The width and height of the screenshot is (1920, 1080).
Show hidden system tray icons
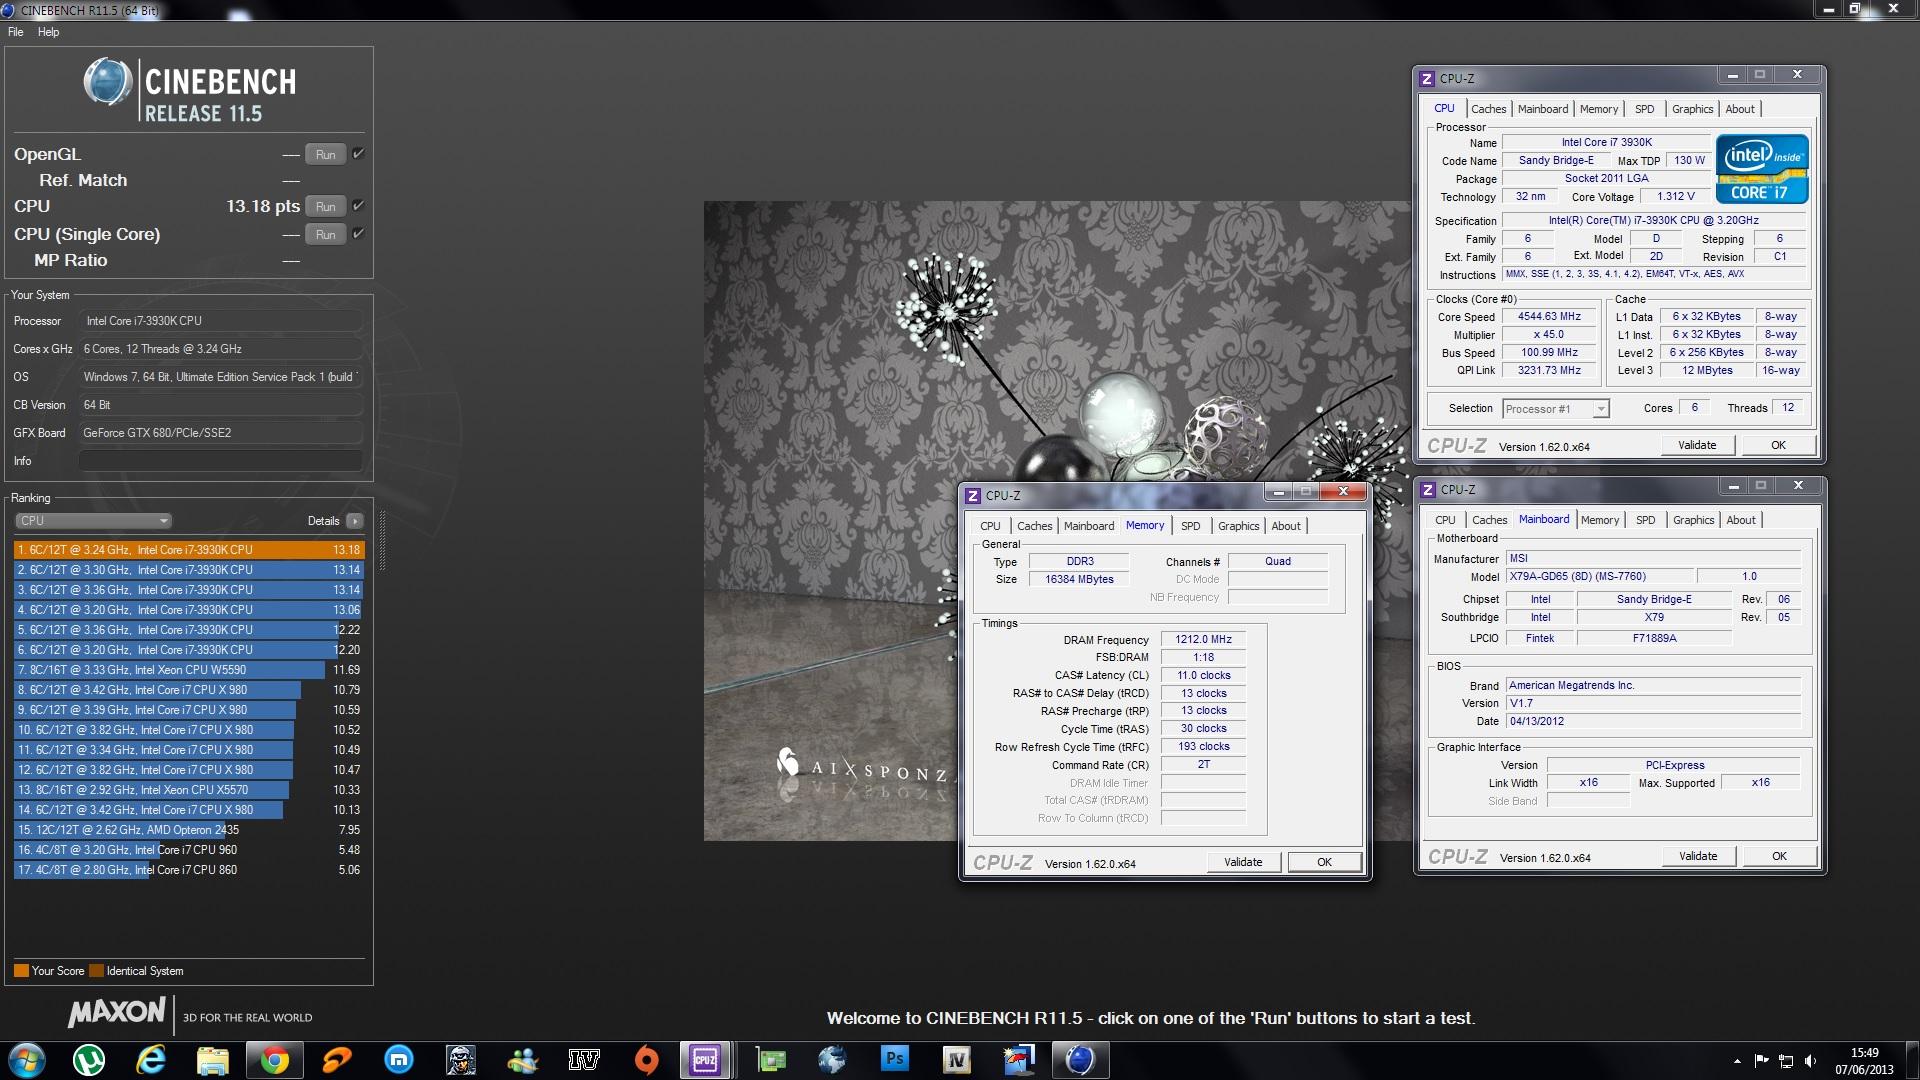point(1737,1061)
